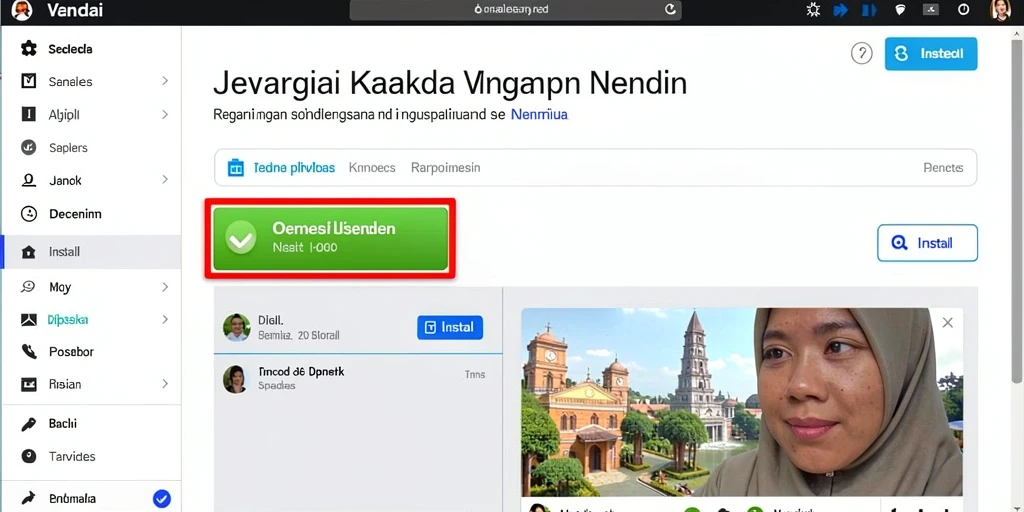Click the Posebor phone icon
Screen dimensions: 1024x512
29,352
